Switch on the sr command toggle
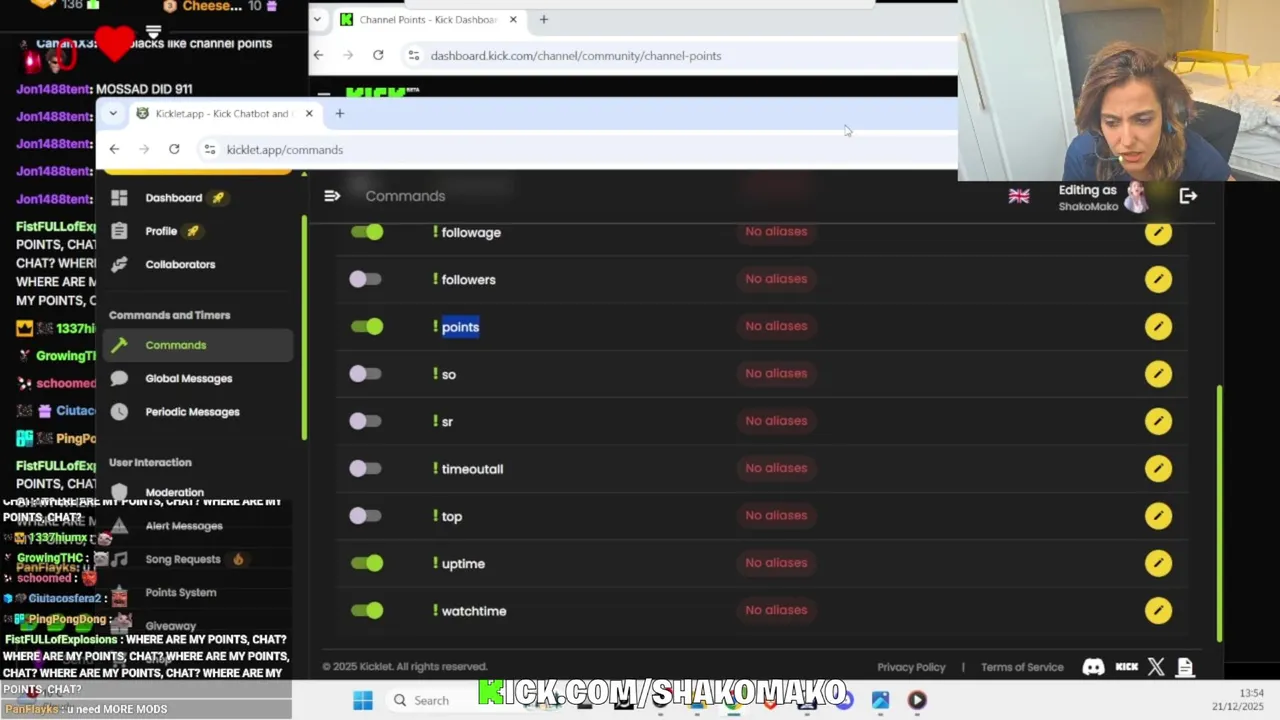Screen dimensions: 1280x720 coord(365,421)
